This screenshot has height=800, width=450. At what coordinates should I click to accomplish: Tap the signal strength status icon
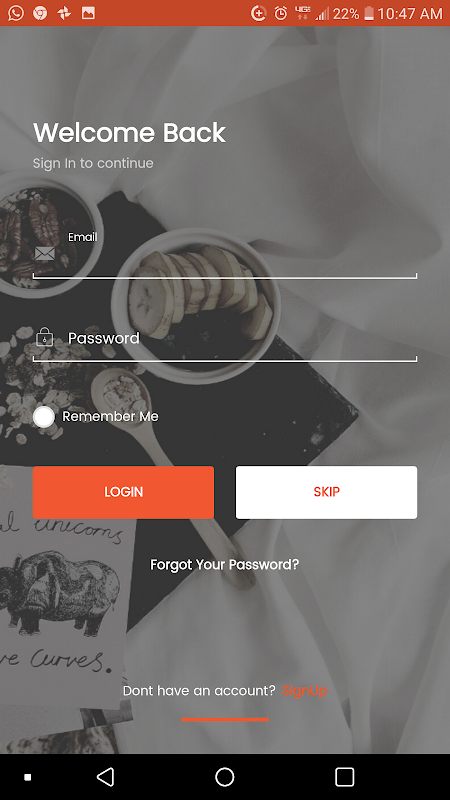coord(322,14)
